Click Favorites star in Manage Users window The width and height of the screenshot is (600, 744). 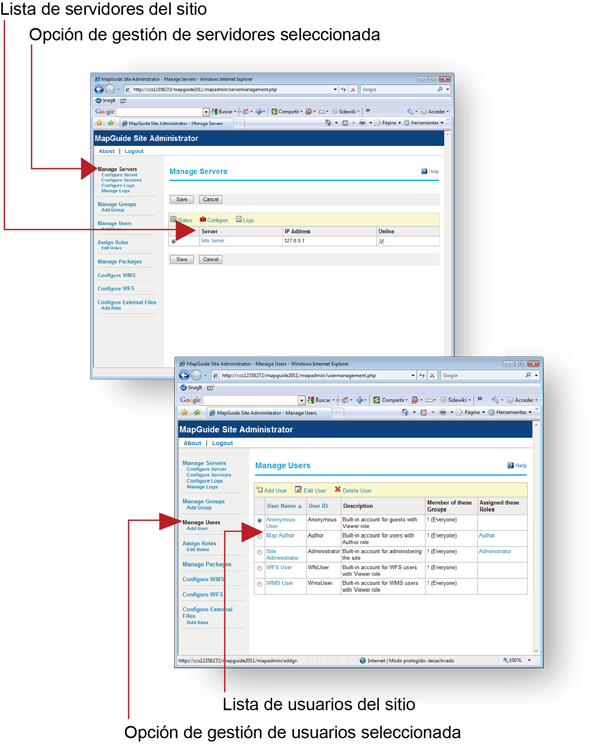(x=185, y=412)
